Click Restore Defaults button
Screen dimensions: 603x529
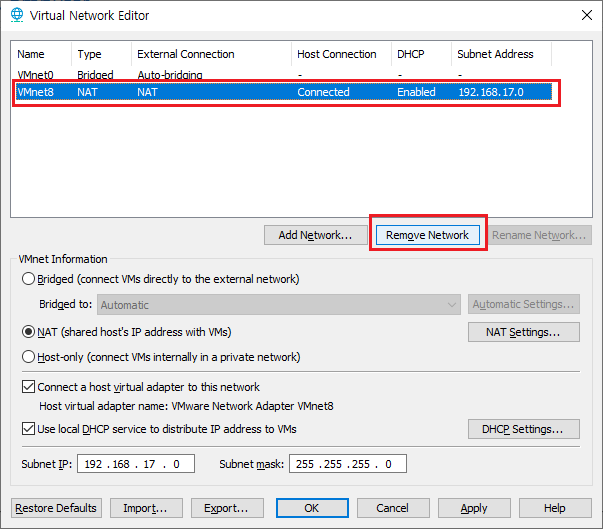[x=56, y=508]
